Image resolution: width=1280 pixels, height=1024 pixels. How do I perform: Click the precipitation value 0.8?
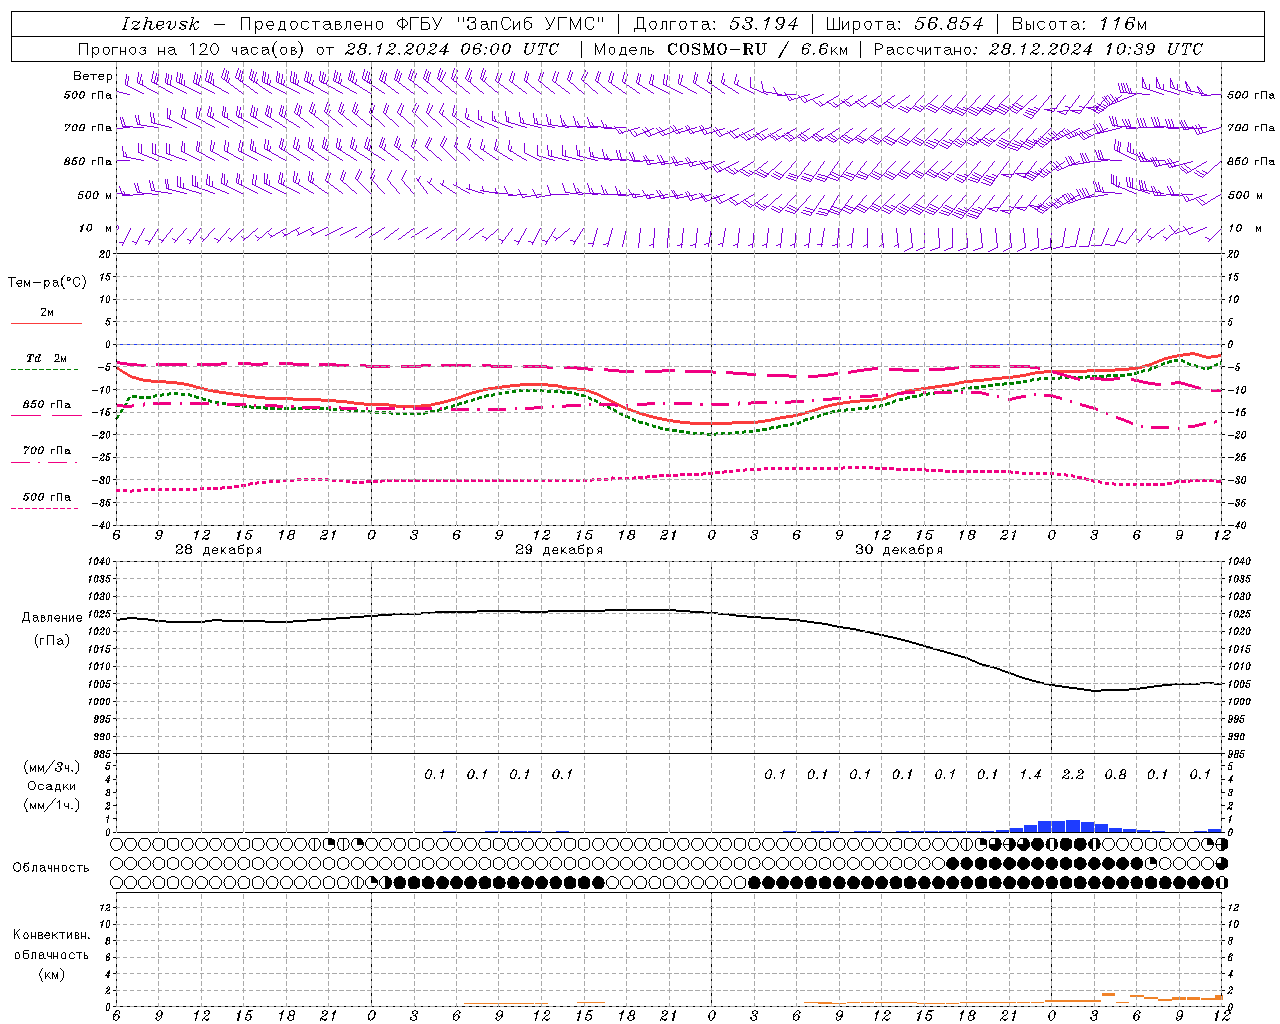tap(1115, 774)
